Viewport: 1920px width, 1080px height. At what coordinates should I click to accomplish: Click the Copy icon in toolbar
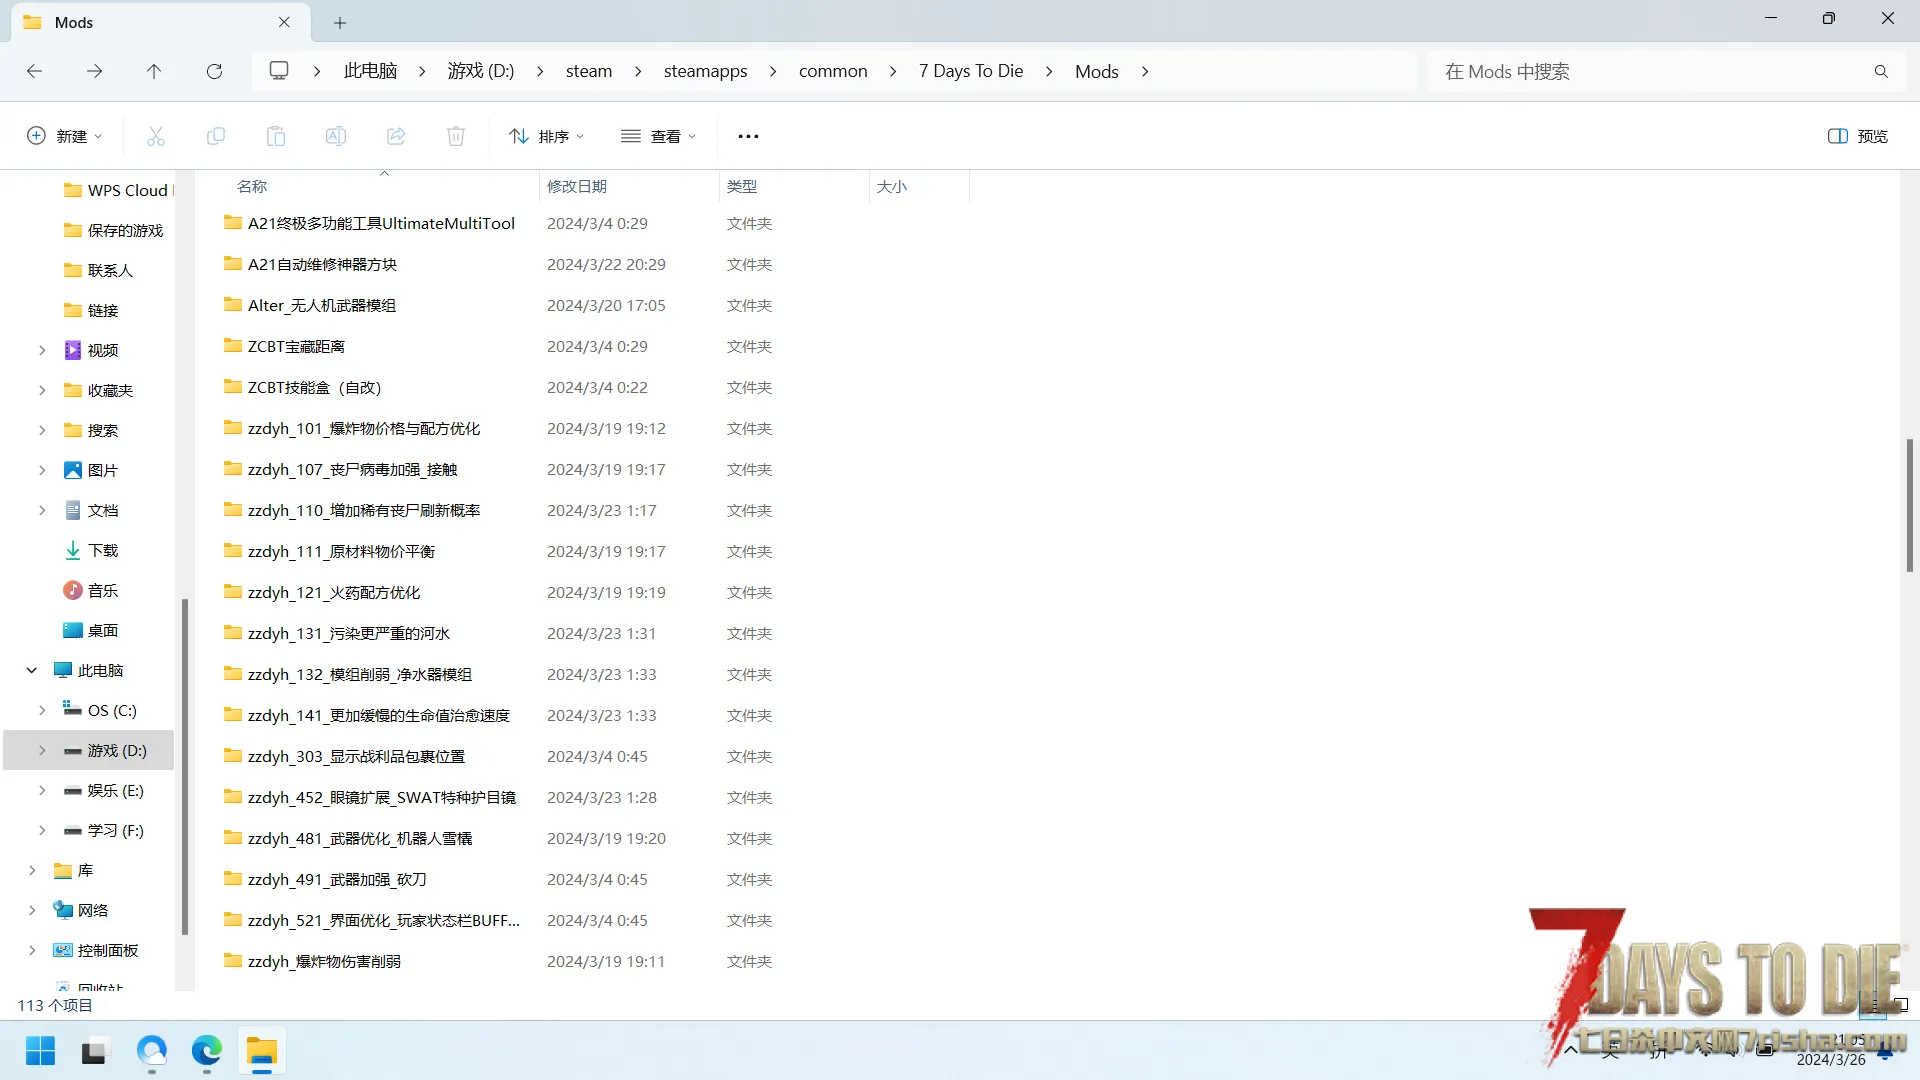coord(216,136)
